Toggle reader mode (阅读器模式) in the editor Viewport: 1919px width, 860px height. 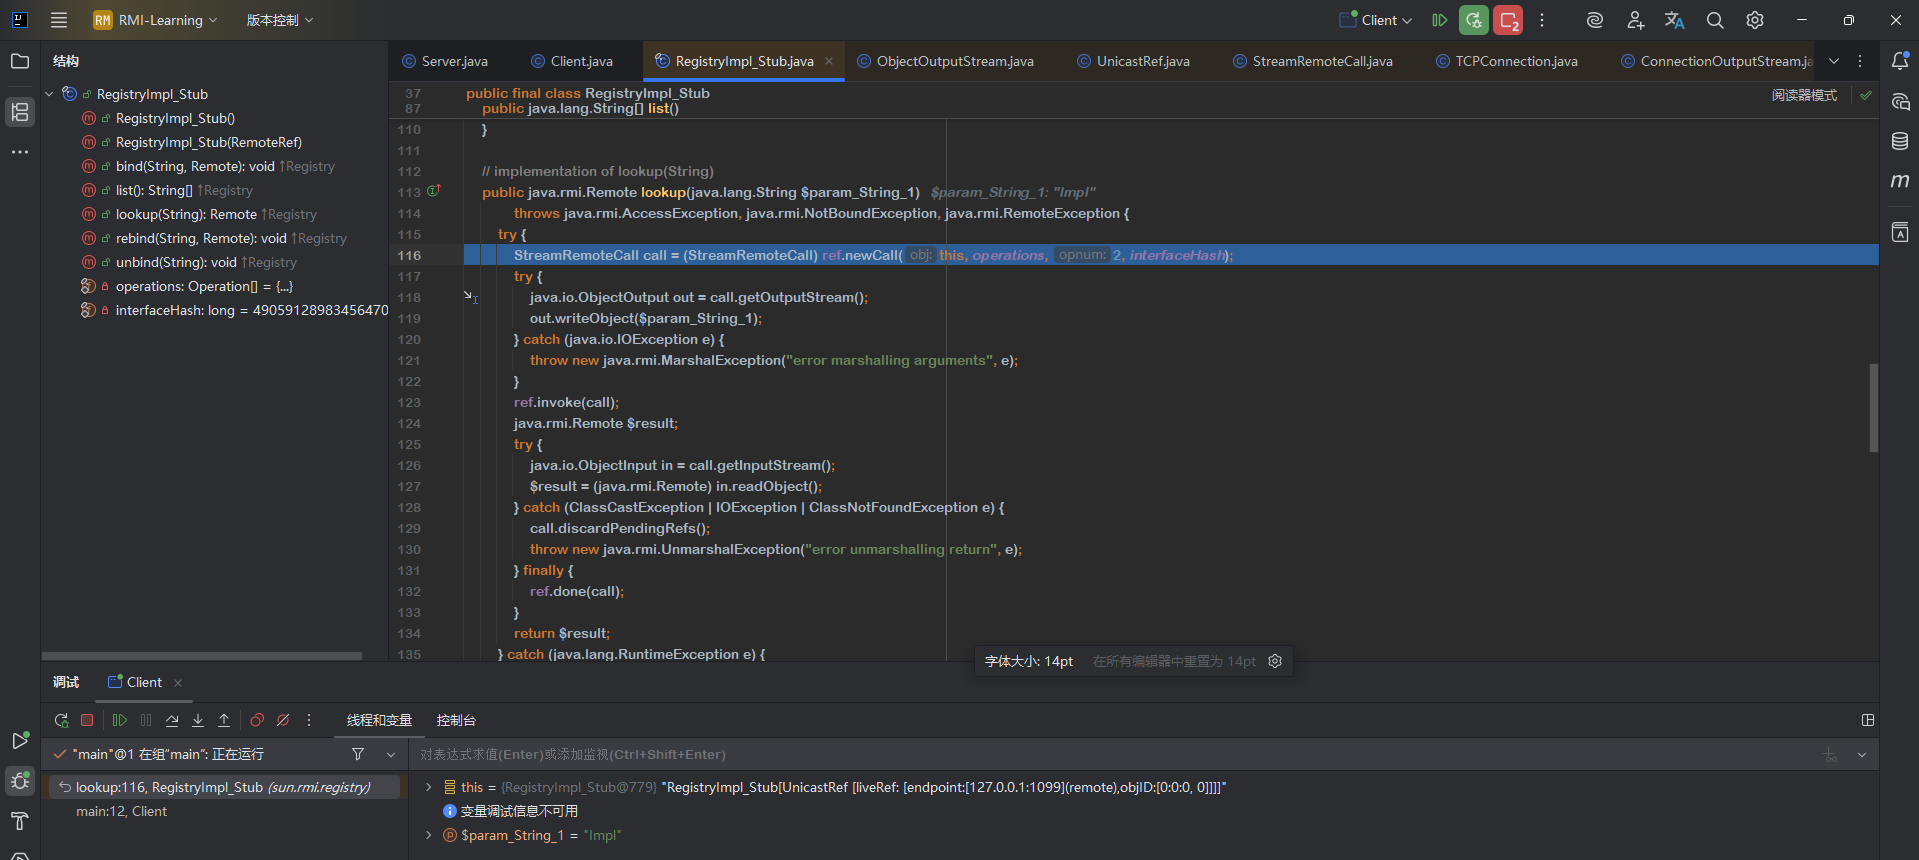[x=1804, y=95]
